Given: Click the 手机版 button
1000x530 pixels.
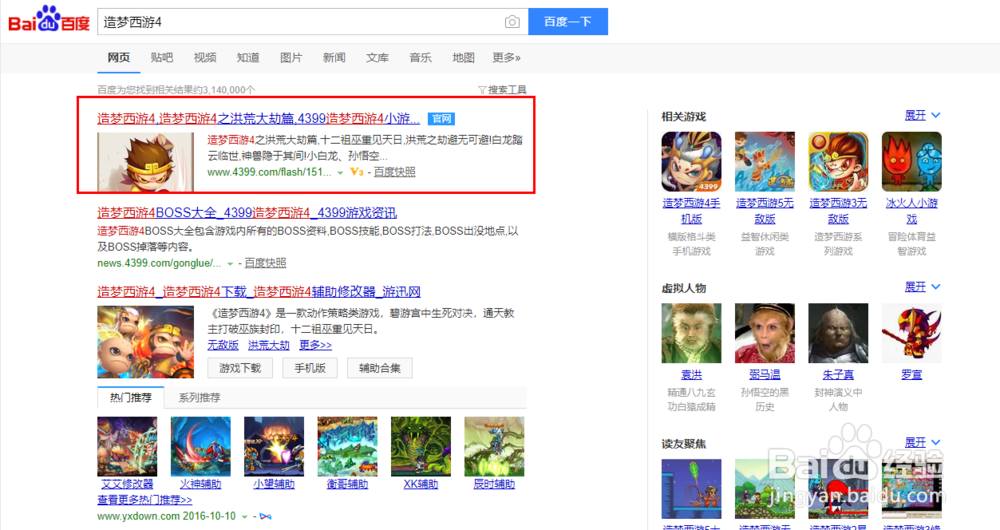Looking at the screenshot, I should point(310,368).
